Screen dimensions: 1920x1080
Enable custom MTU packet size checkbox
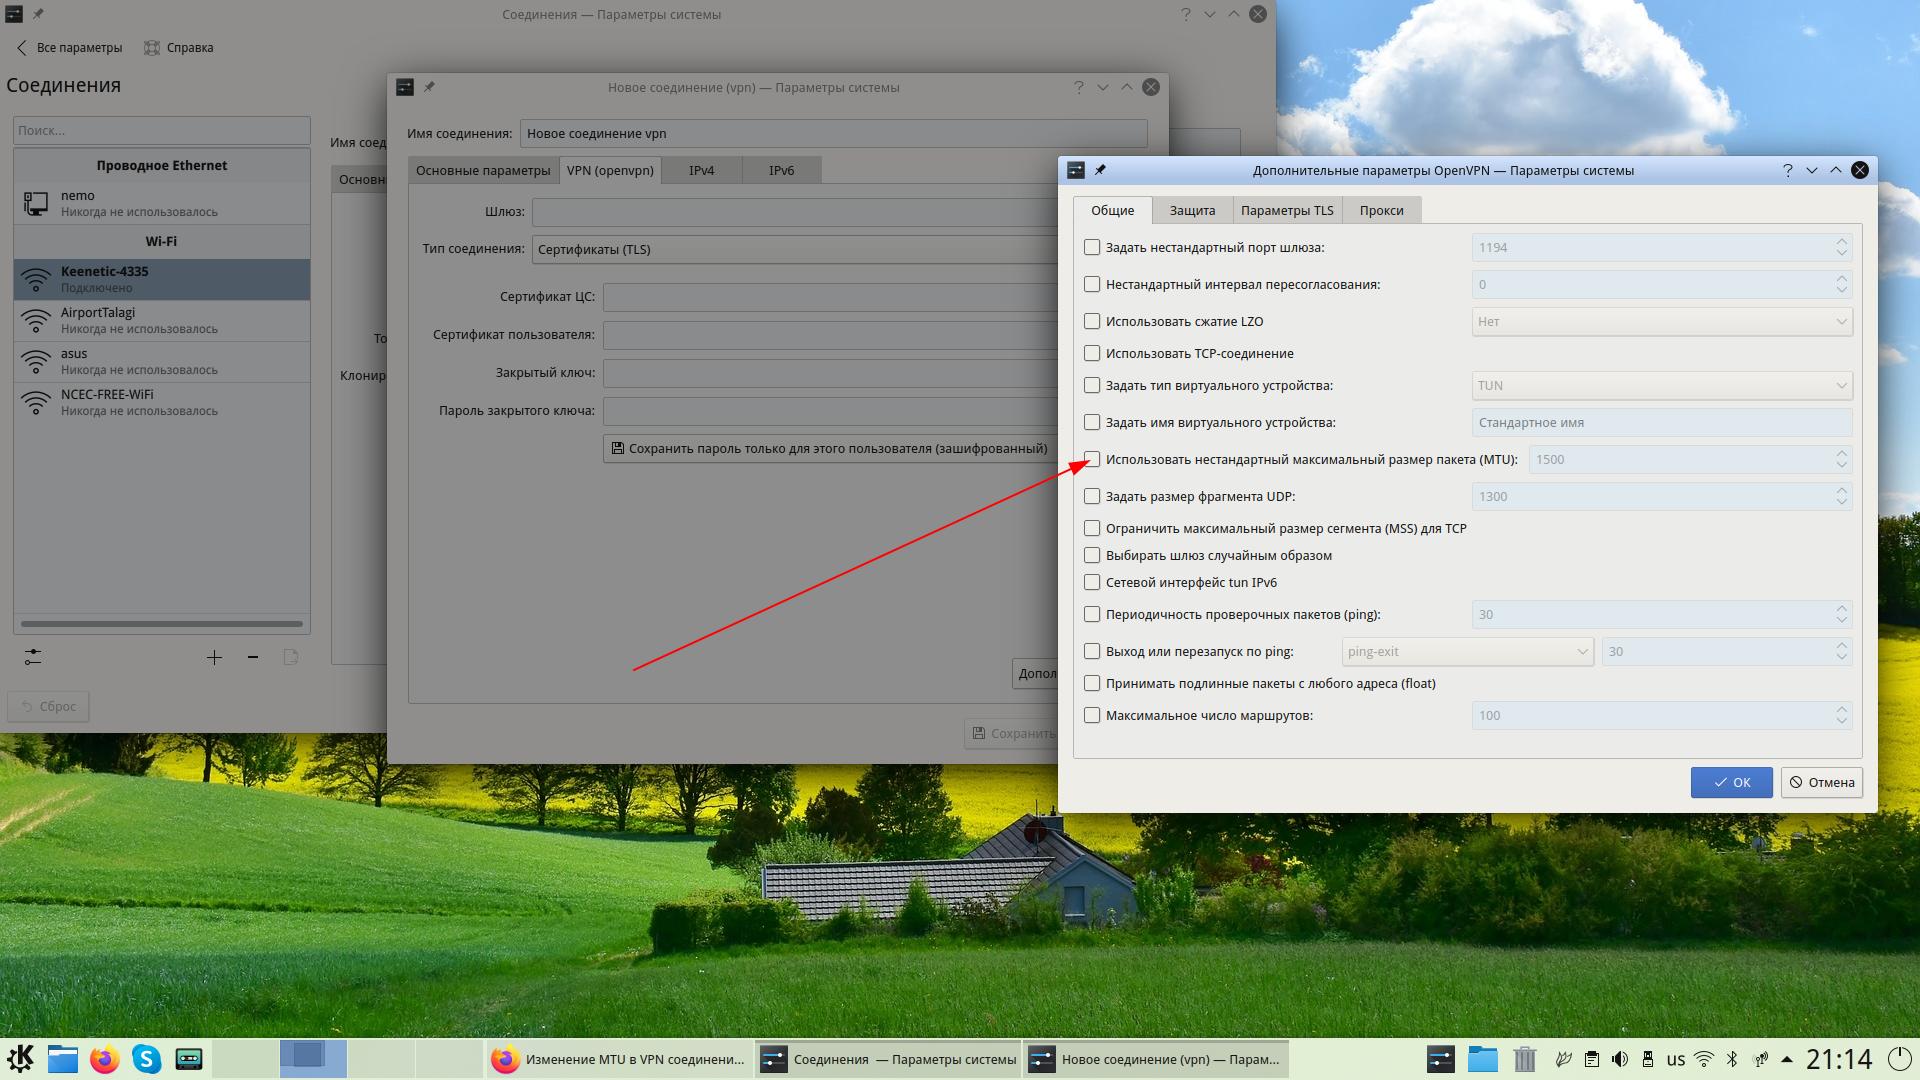tap(1092, 459)
